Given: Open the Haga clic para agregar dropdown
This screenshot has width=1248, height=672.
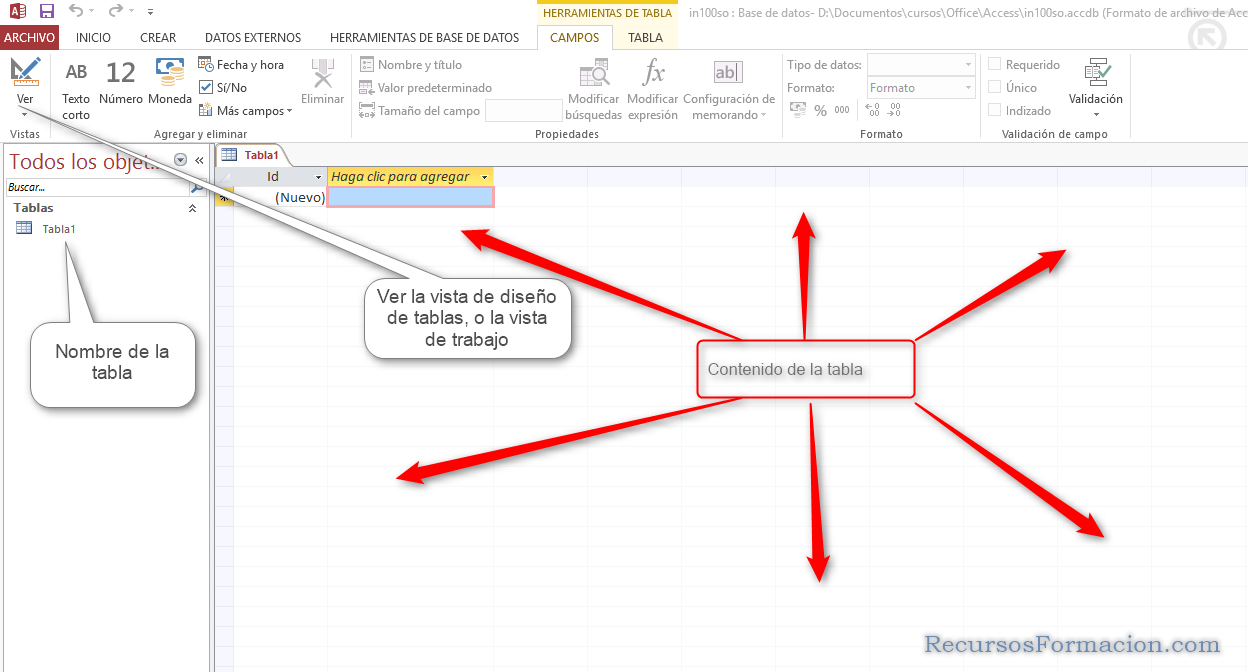Looking at the screenshot, I should 484,176.
